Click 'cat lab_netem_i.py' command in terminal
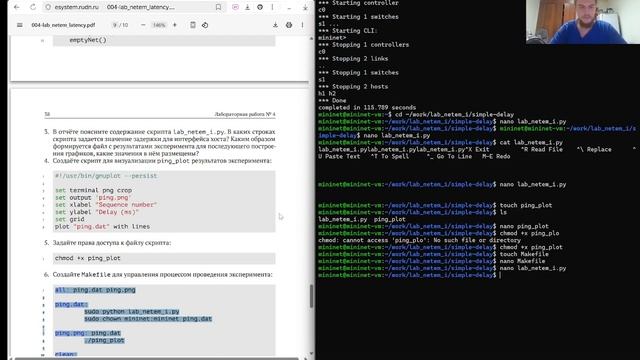Viewport: 640px width, 360px height. 531,142
